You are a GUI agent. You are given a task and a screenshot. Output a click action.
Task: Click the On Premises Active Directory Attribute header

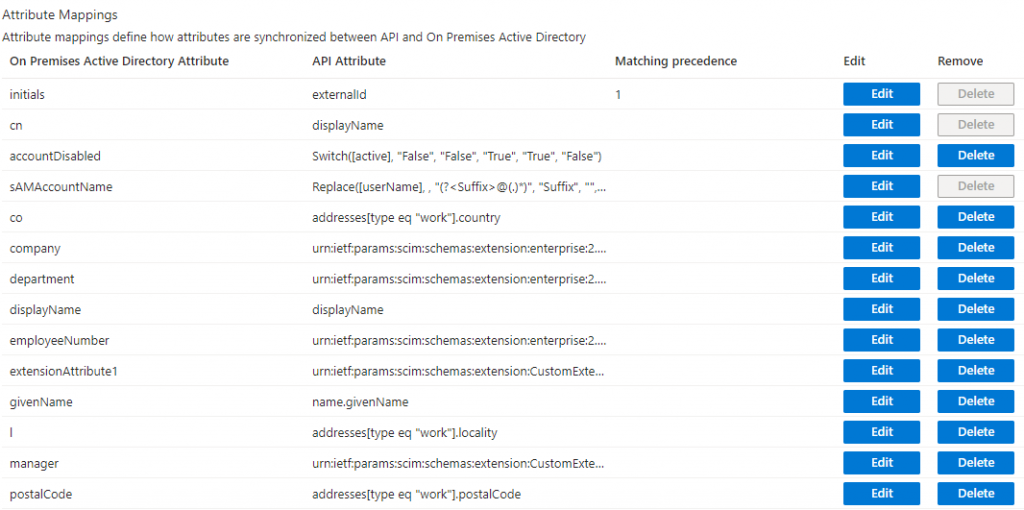(x=119, y=62)
